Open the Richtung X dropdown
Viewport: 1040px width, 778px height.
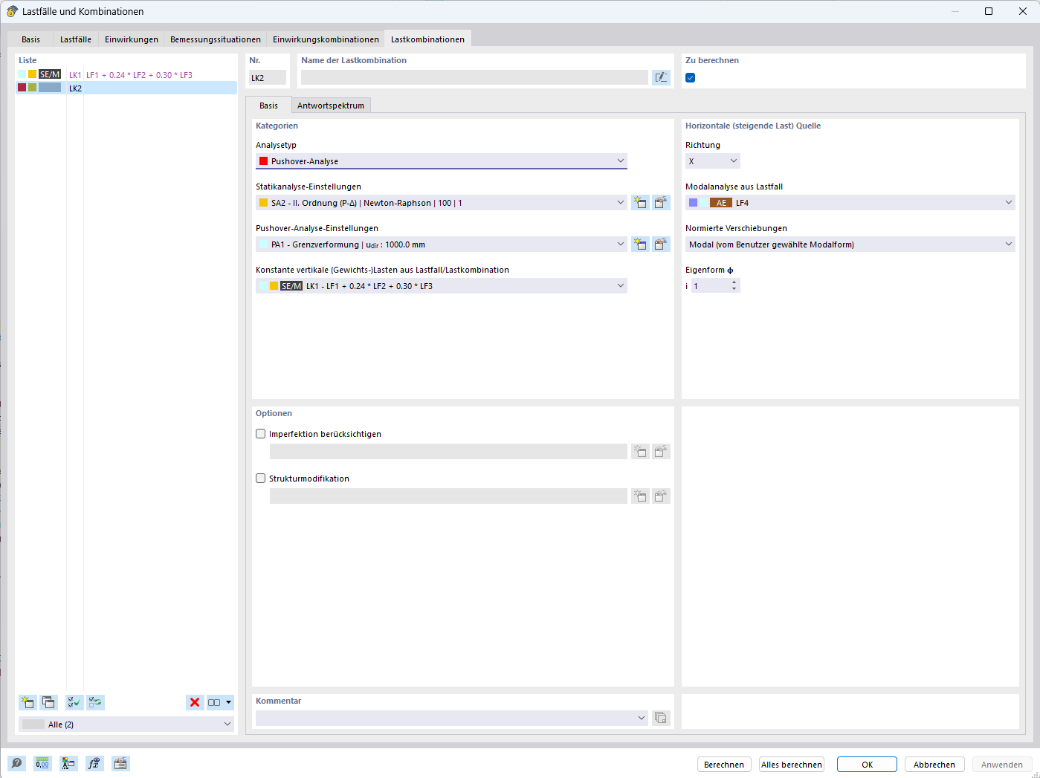712,161
